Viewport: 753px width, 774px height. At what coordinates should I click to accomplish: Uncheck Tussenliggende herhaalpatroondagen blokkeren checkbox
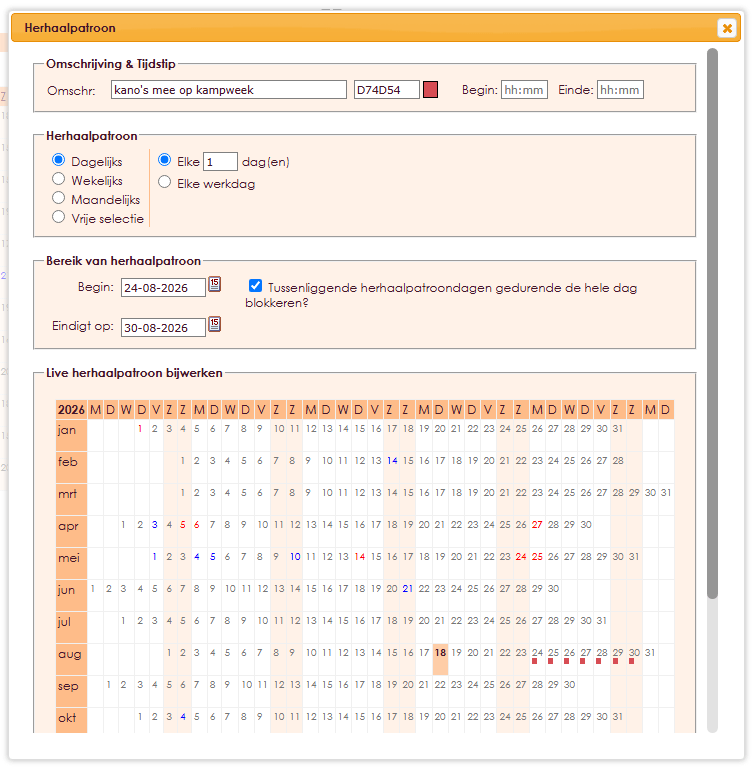click(255, 285)
